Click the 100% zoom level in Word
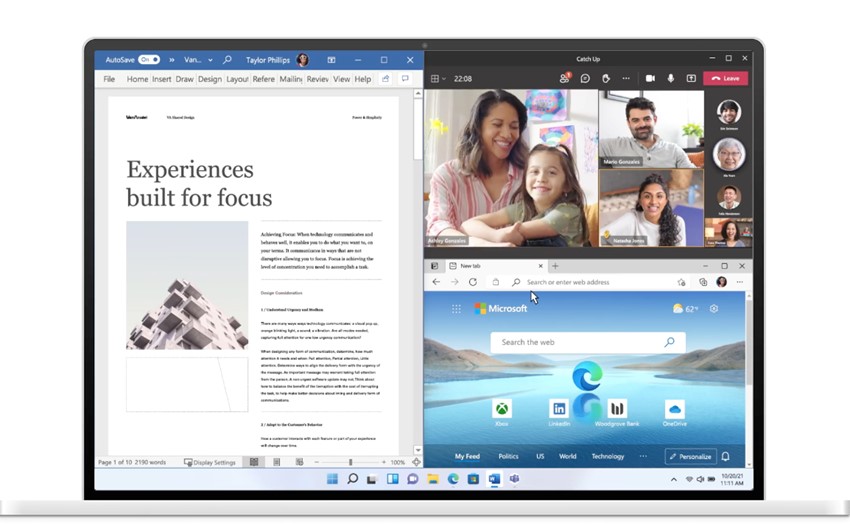 pos(397,463)
